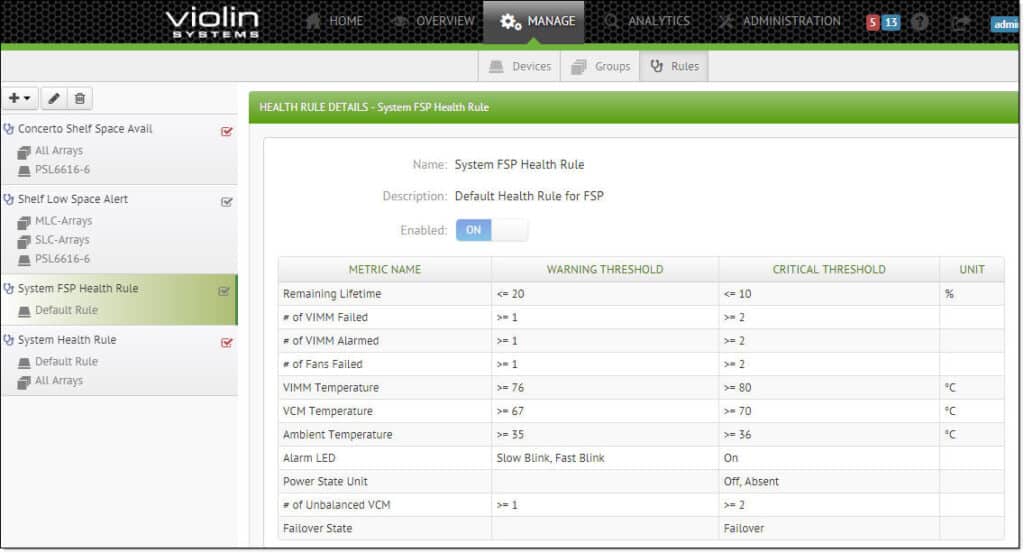Toggle the Concerto Shelf Space Avail checkbox
Screen dimensions: 1024x553
click(x=227, y=131)
